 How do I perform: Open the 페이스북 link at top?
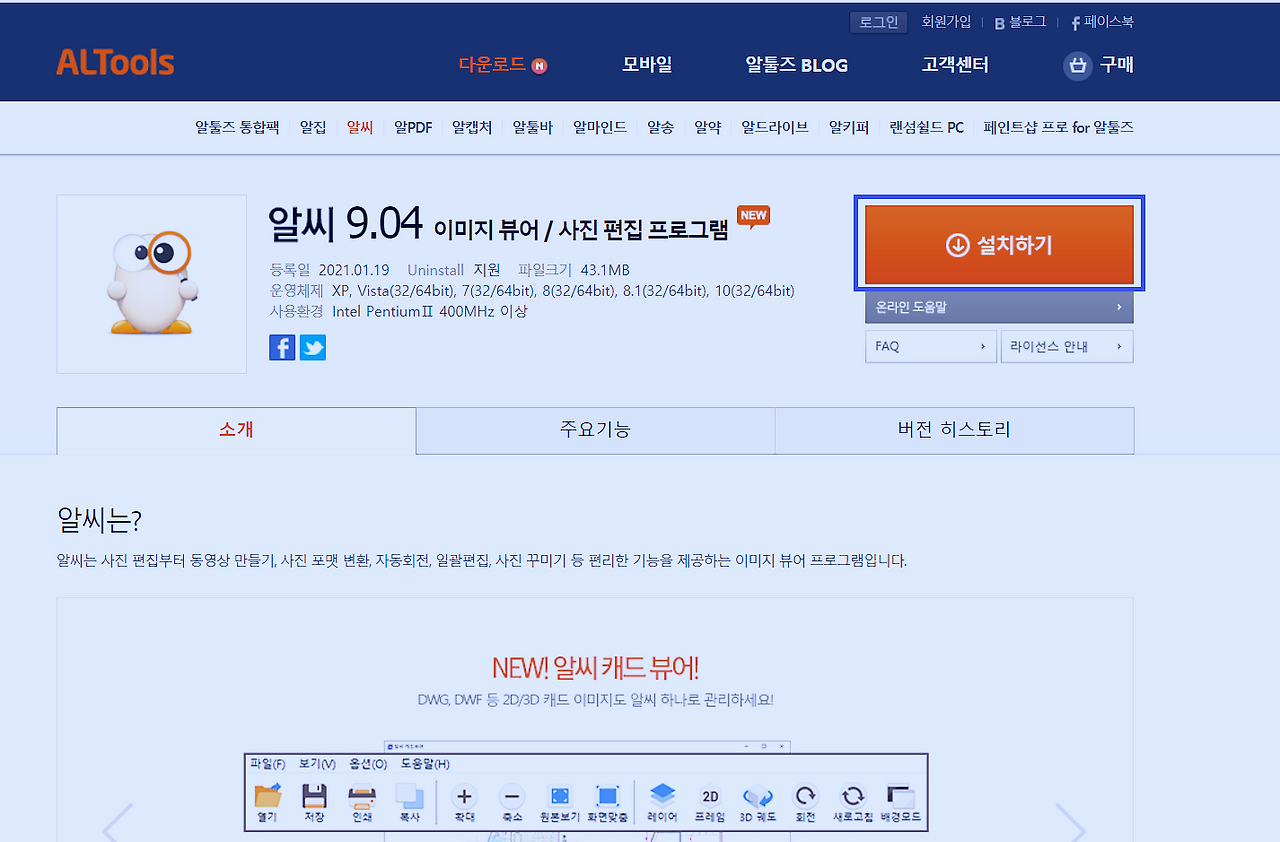point(1102,22)
